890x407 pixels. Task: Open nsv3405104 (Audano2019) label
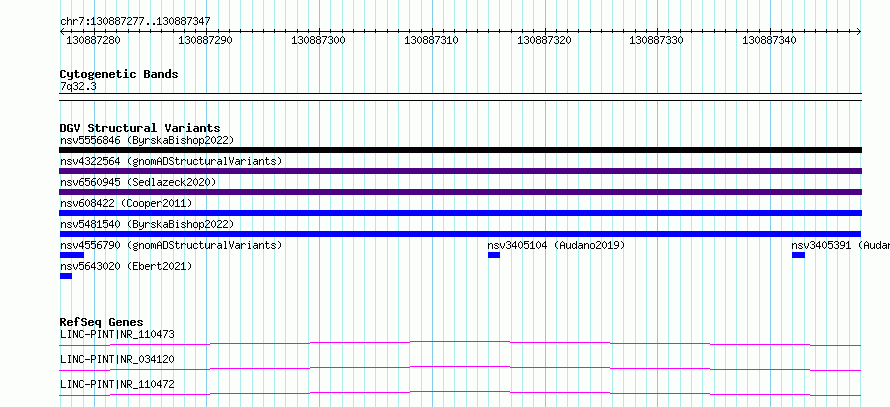pos(556,245)
